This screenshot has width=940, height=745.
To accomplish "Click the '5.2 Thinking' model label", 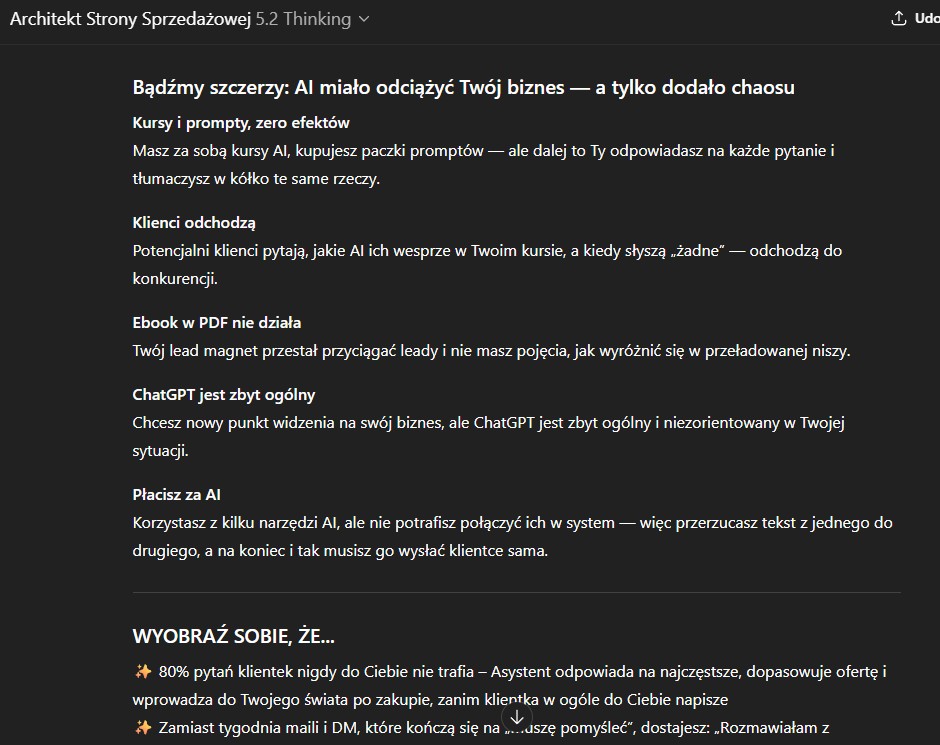I will 303,19.
